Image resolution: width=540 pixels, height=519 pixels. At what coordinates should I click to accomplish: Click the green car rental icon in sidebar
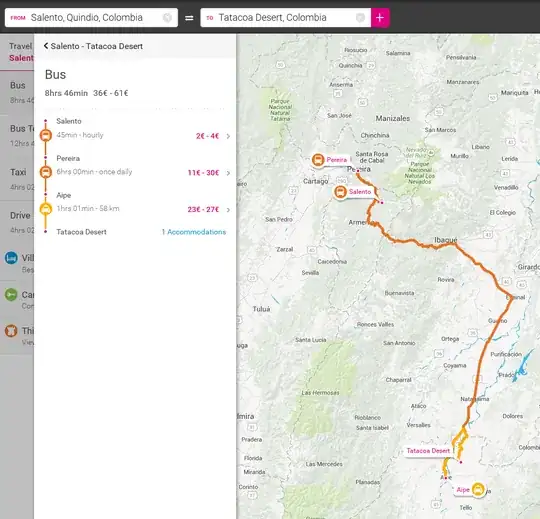[11, 294]
